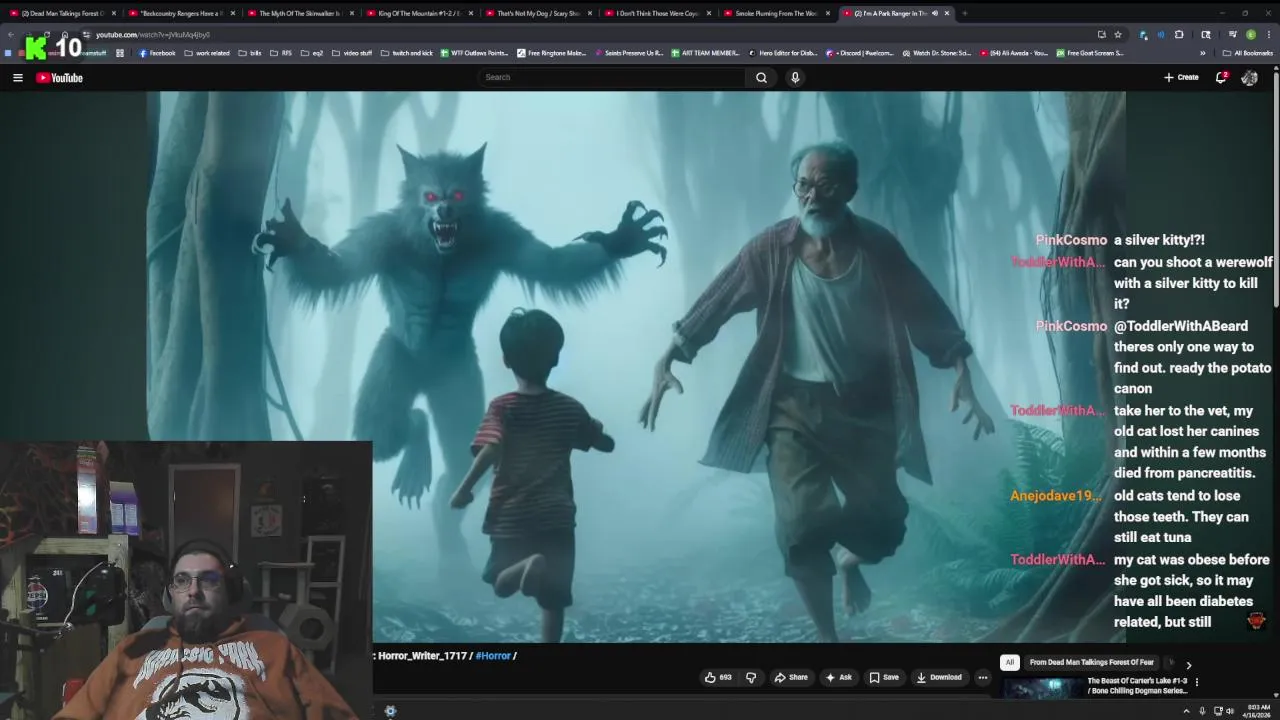This screenshot has height=720, width=1280.
Task: Click the taskbar microphone icon
Action: click(1202, 711)
